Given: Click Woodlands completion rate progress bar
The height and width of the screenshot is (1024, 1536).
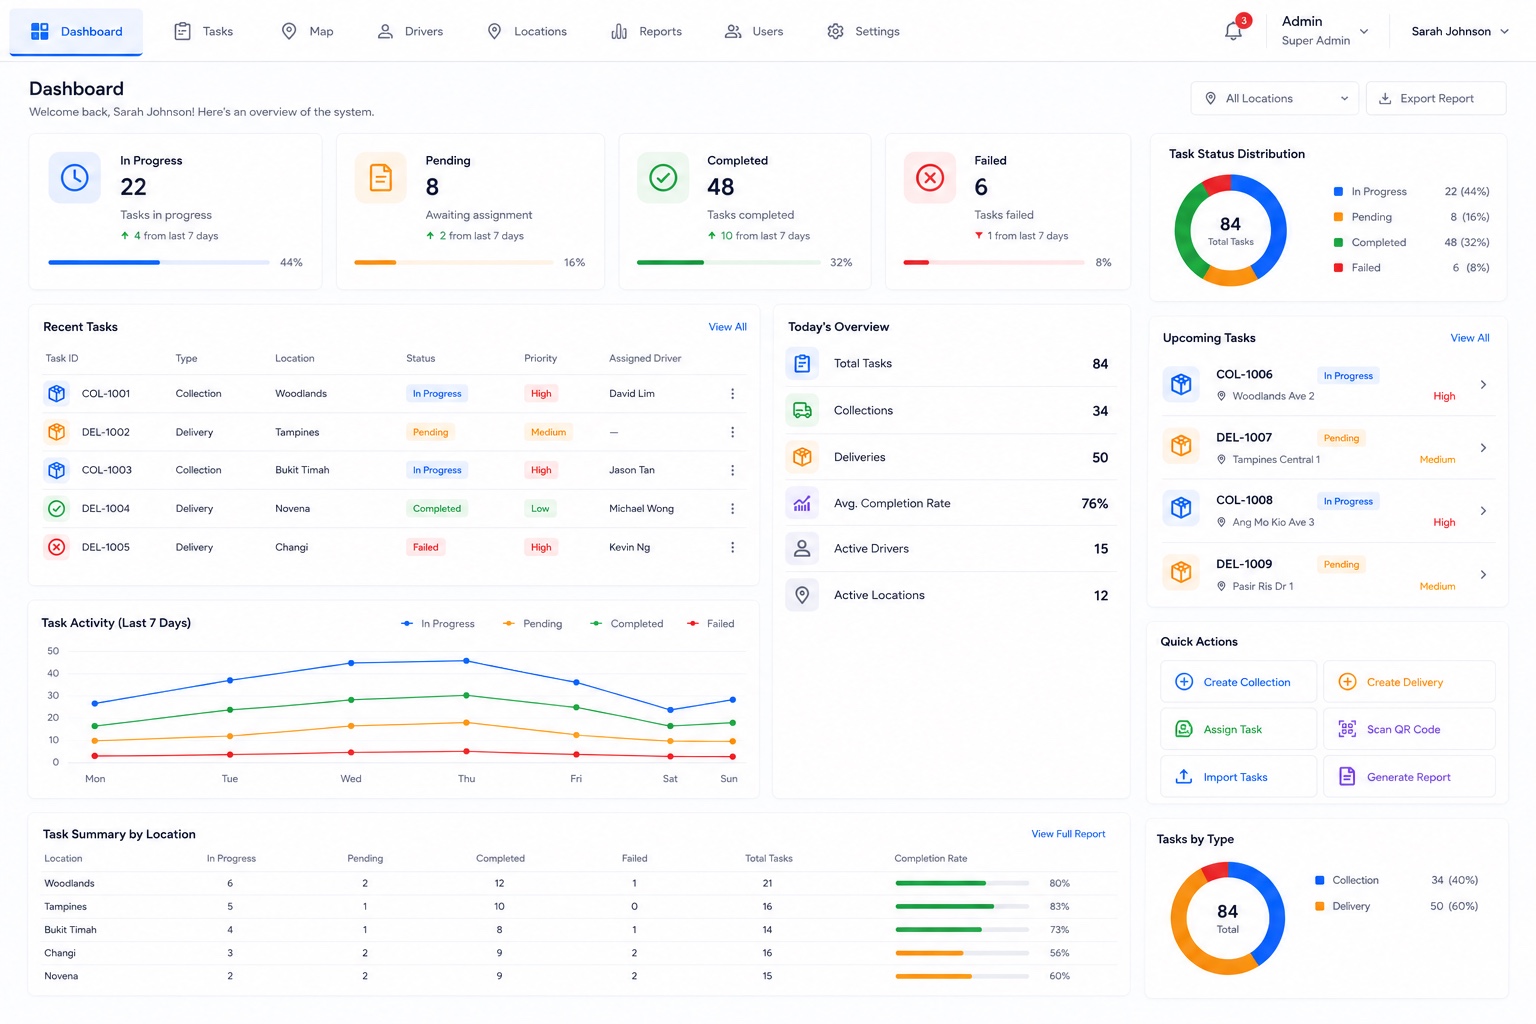Looking at the screenshot, I should pos(962,883).
